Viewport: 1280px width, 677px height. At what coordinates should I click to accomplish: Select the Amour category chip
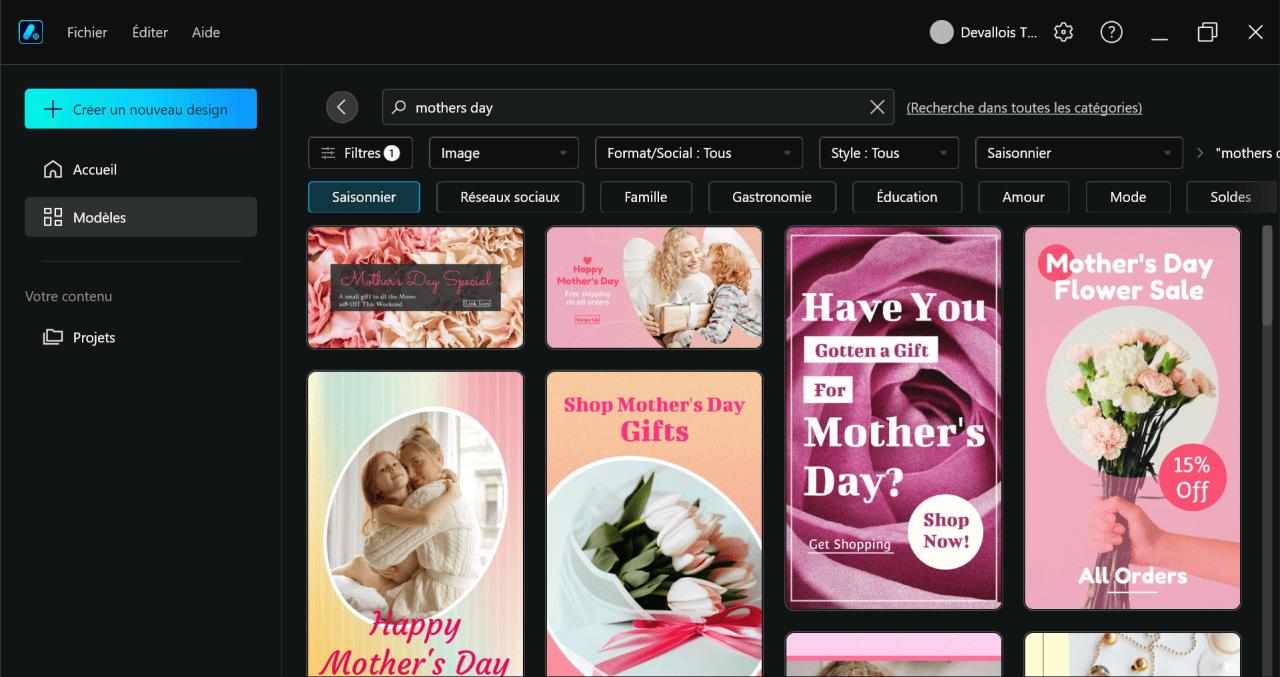1024,197
